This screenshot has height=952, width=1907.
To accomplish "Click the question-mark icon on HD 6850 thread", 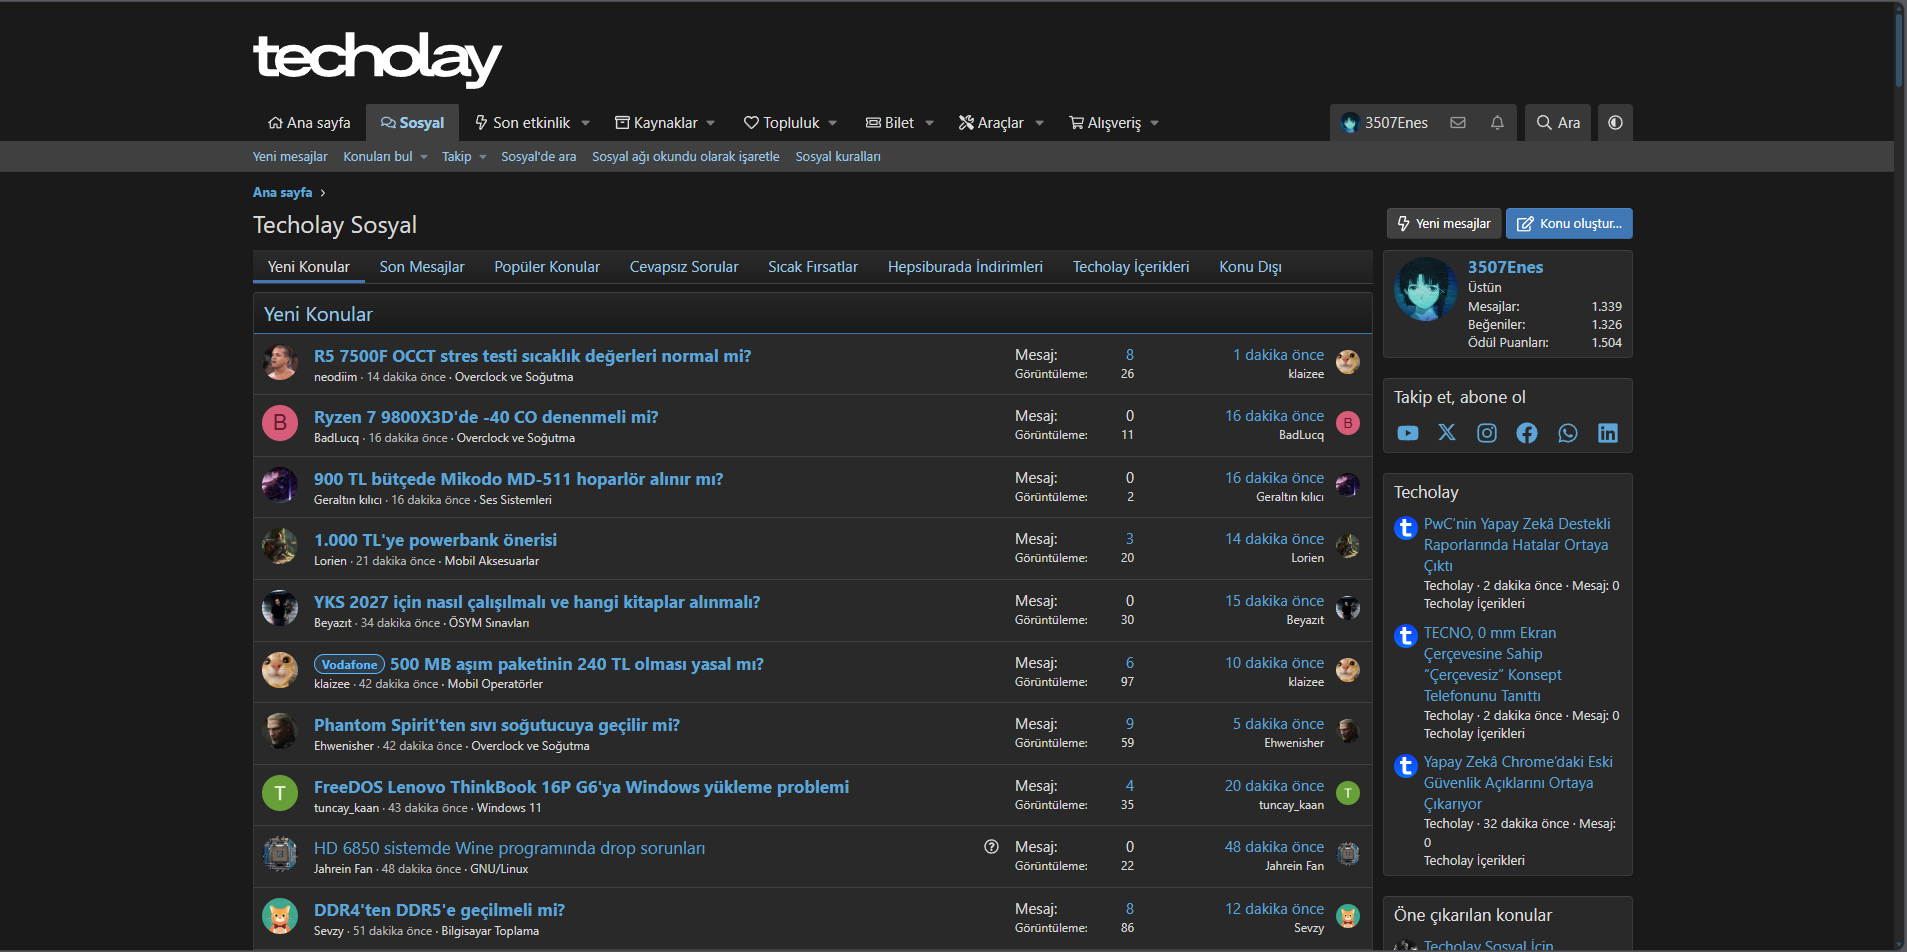I will tap(991, 847).
